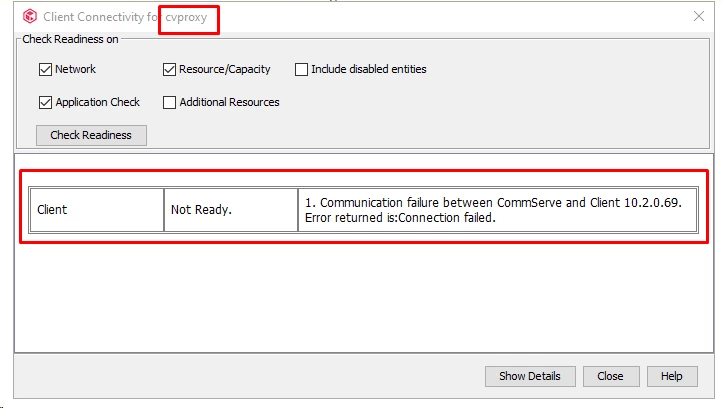Click blank space right of Include disabled entities
Image resolution: width=722 pixels, height=408 pixels.
point(560,70)
